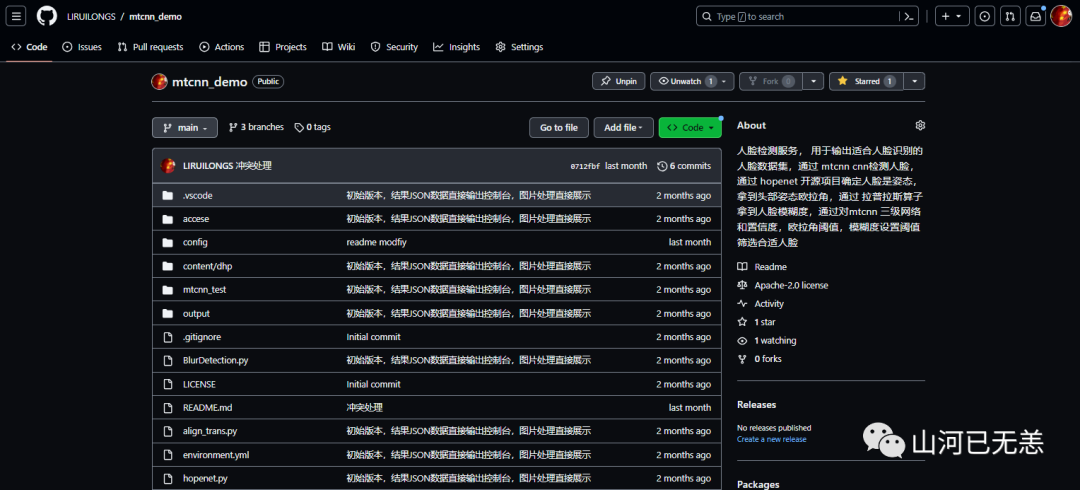Screen dimensions: 1080x490
Task: Switch to the Insights tab
Action: pos(457,47)
